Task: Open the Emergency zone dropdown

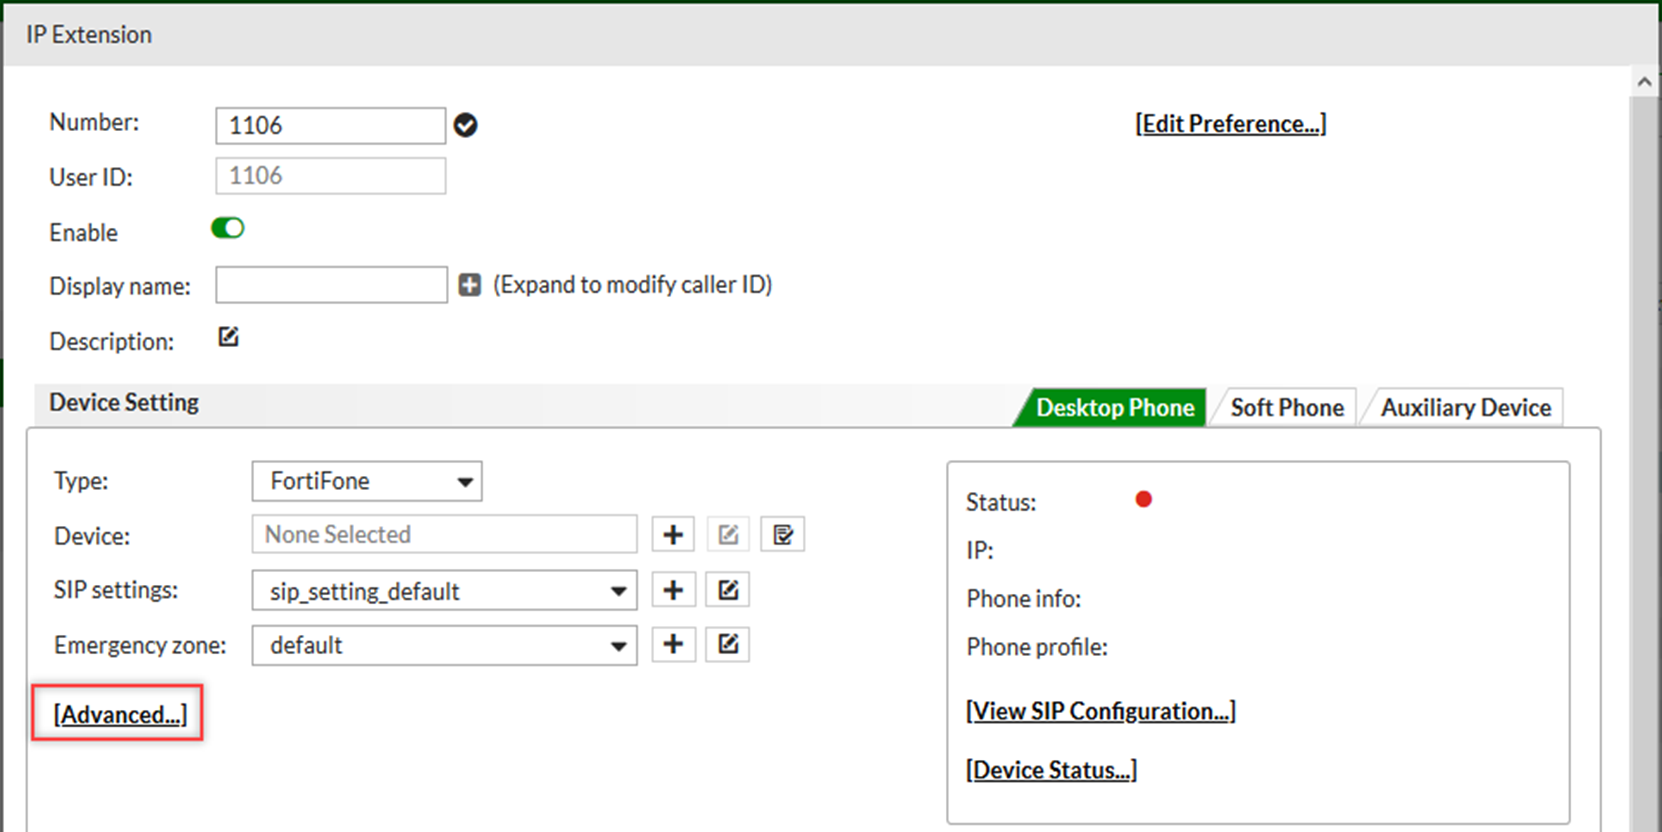Action: (x=444, y=646)
